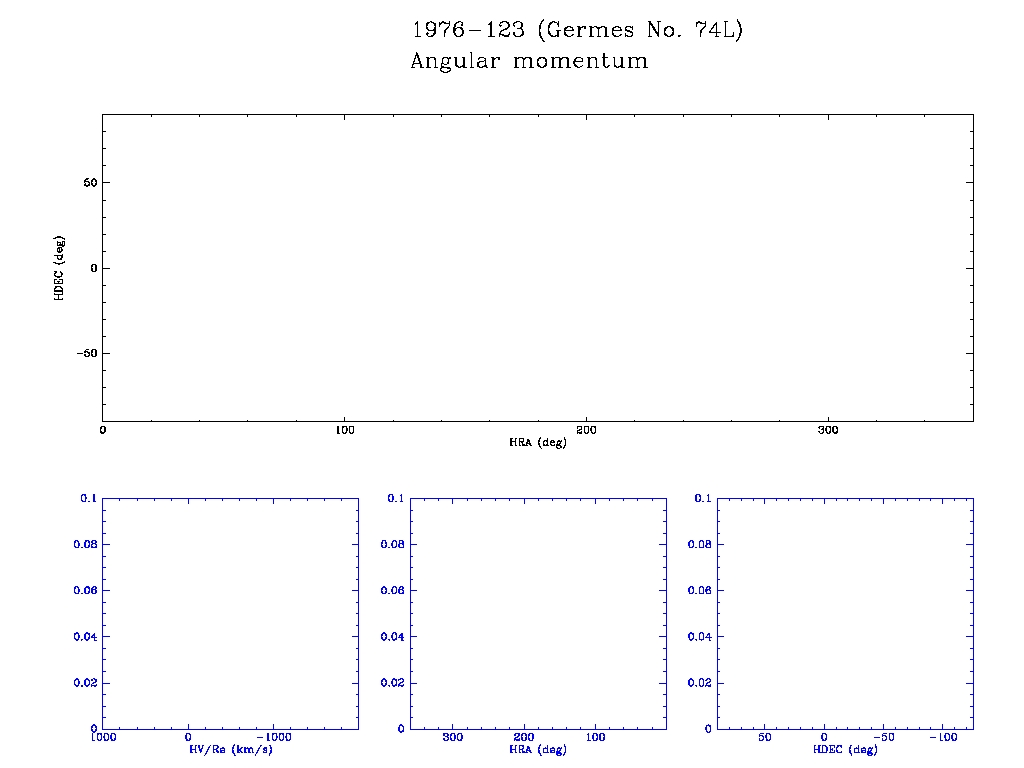Click the '300' tick on bottom-middle plot
This screenshot has width=1024, height=768.
[x=453, y=738]
